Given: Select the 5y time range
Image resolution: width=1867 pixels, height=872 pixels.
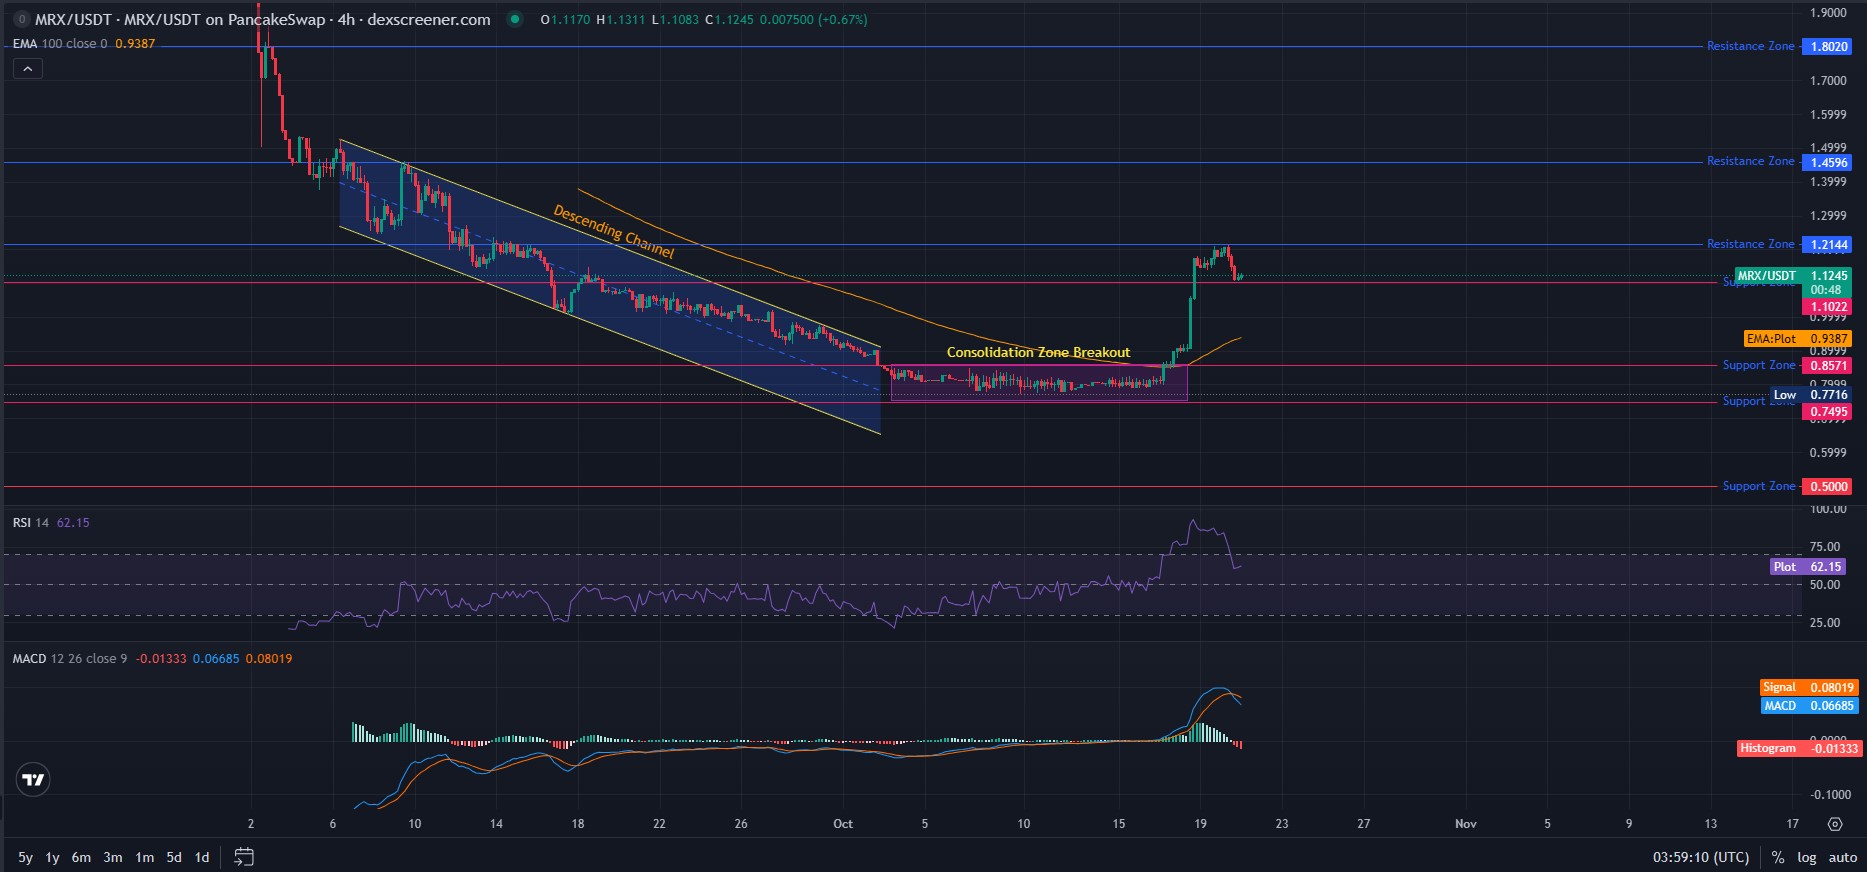Looking at the screenshot, I should pos(26,857).
